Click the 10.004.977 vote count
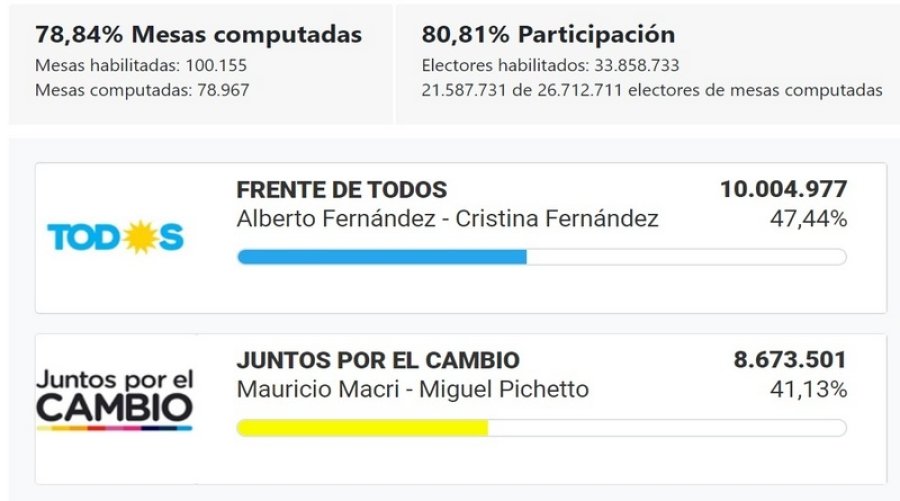 (x=783, y=189)
